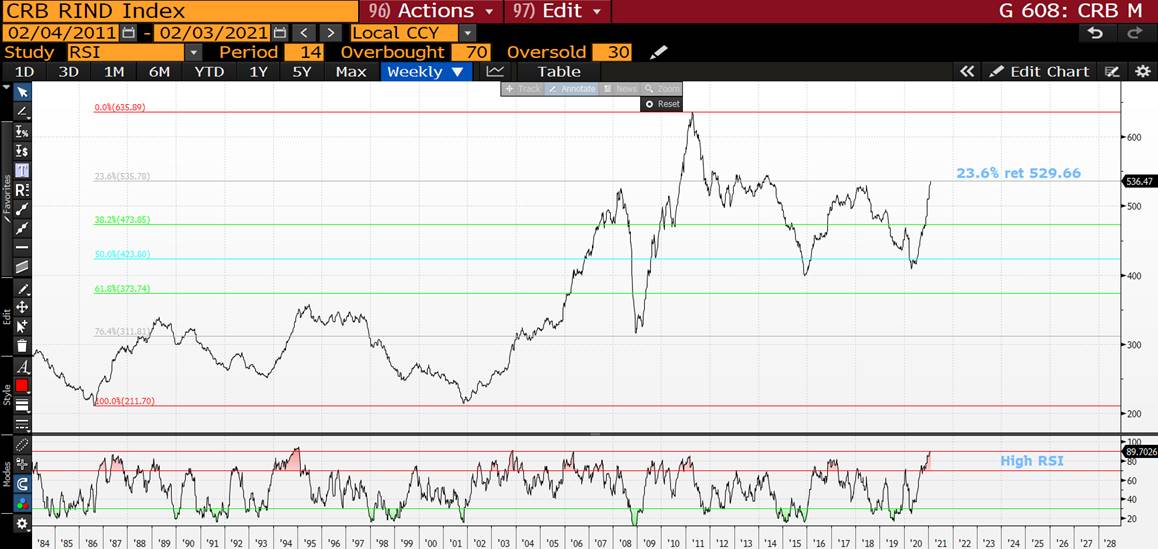This screenshot has height=549, width=1158.
Task: Select the YTD range tab
Action: tap(209, 72)
